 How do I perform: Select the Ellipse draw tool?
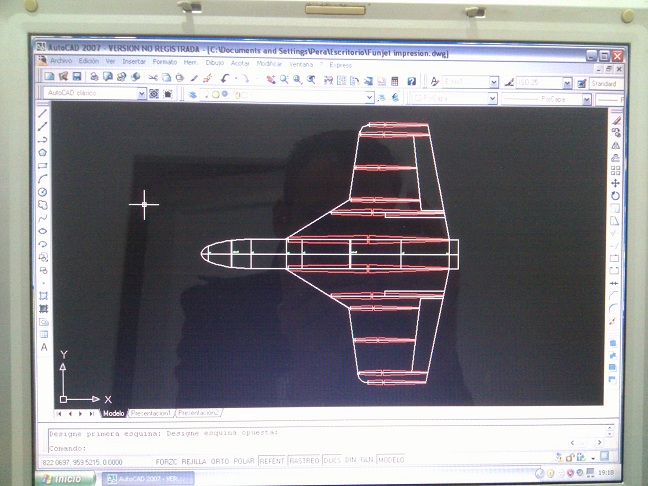[43, 230]
